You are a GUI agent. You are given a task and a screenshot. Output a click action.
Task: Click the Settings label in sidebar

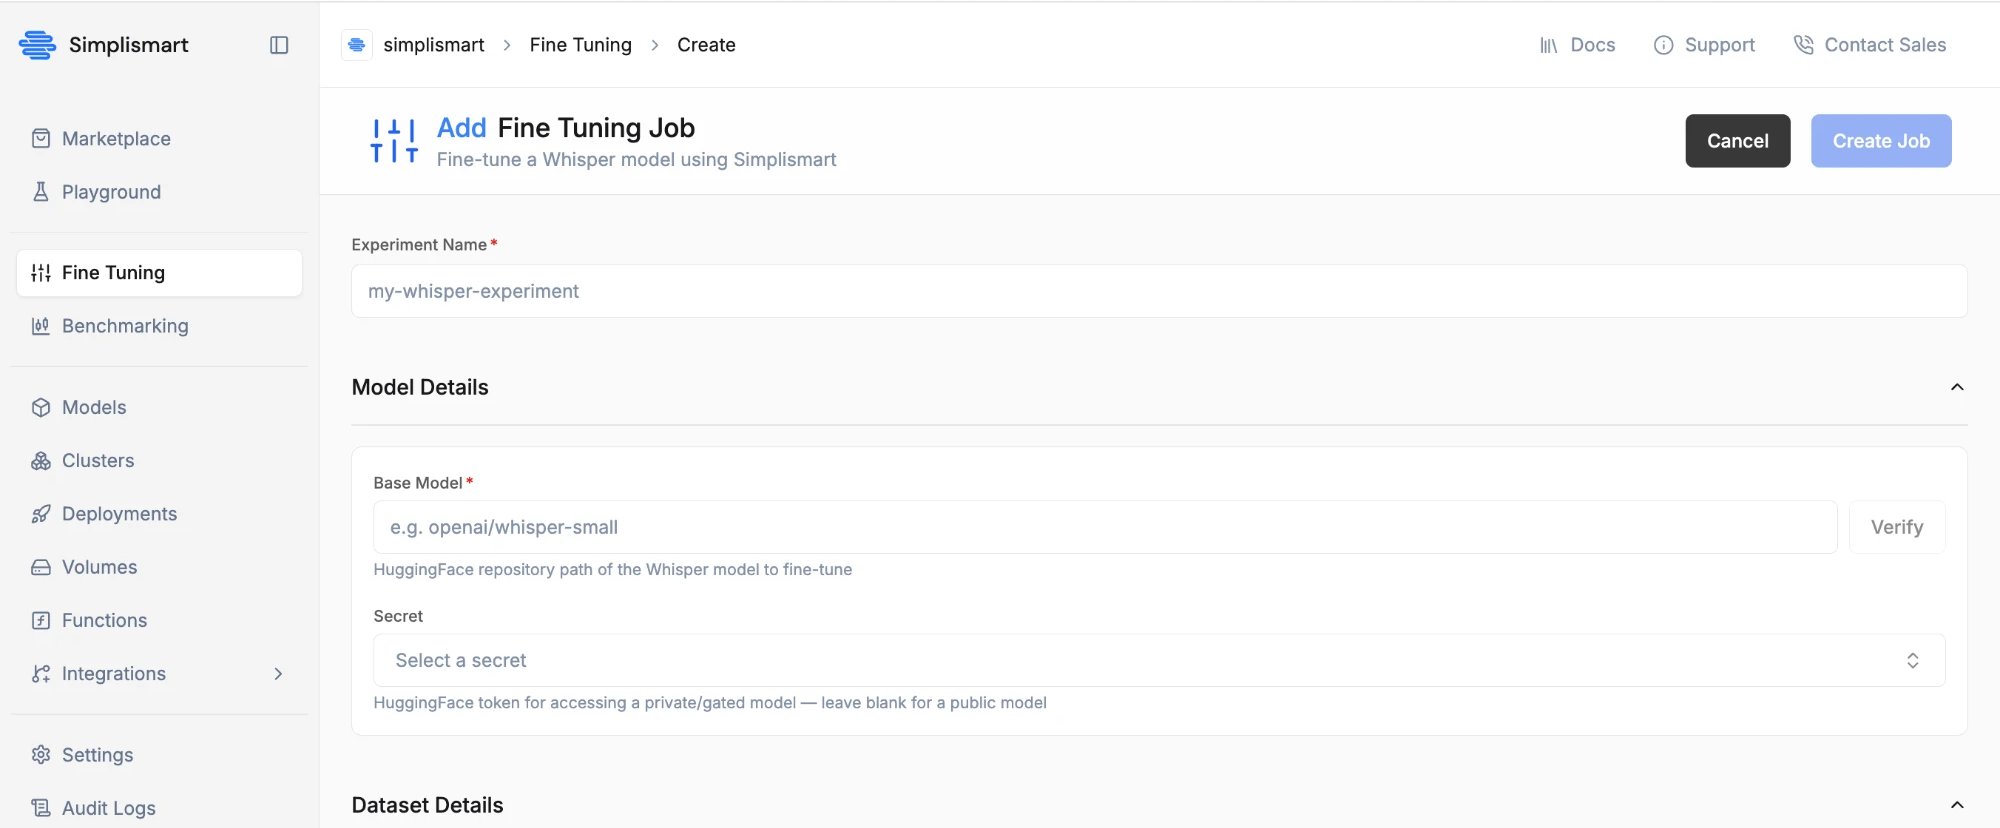click(97, 755)
